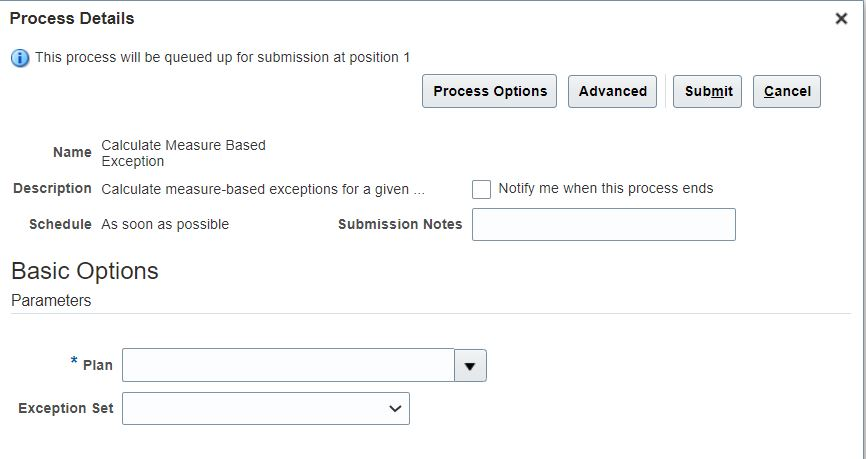Open Process Options

tap(489, 91)
